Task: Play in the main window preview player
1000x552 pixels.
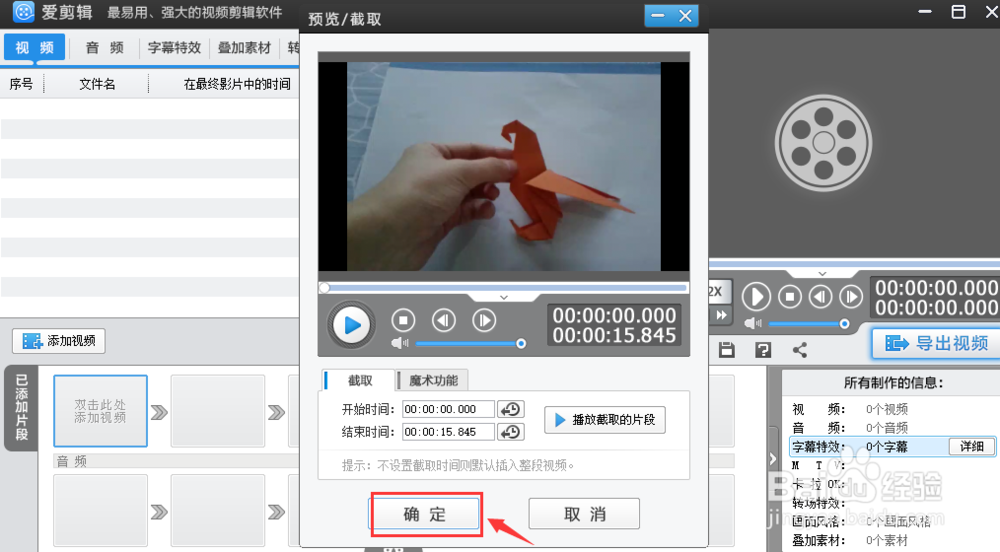Action: click(756, 297)
